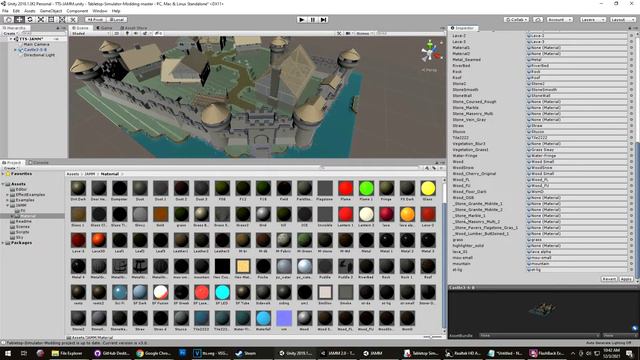Viewport: 640px width, 360px height.
Task: Toggle scene audio button
Action: 136,33
